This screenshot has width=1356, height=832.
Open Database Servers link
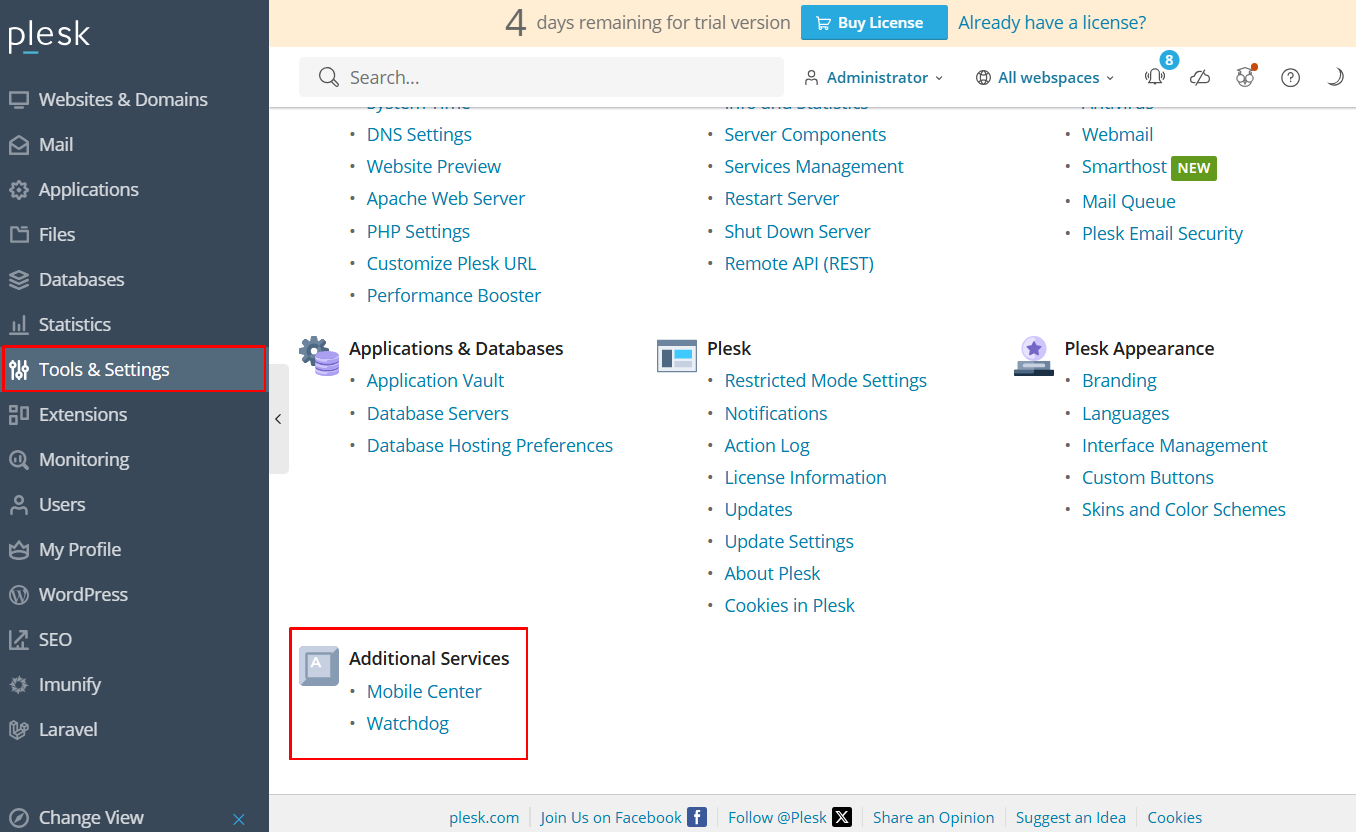point(438,414)
